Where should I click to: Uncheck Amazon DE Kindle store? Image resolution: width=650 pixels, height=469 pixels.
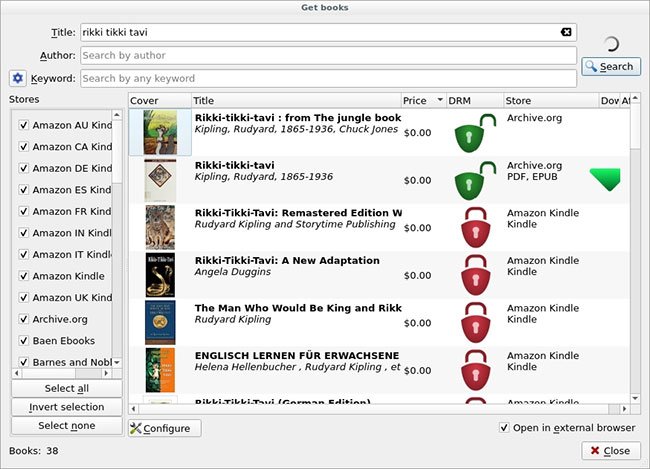24,168
